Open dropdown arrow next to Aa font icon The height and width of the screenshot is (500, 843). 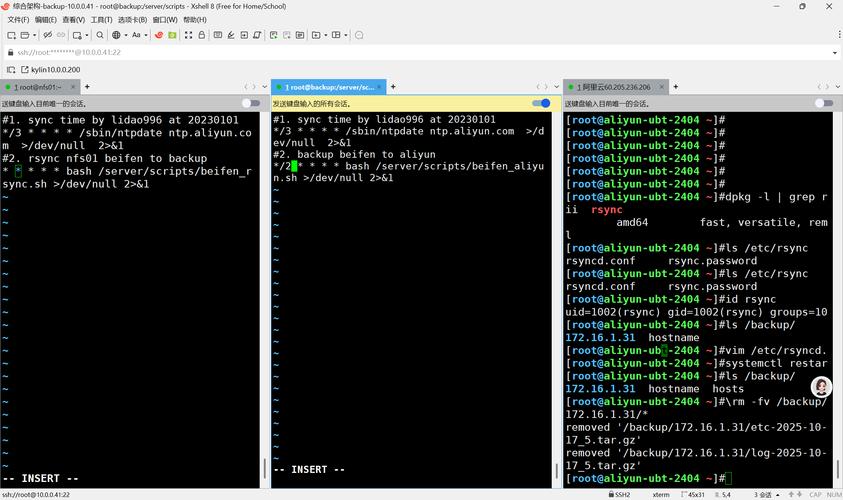(146, 35)
